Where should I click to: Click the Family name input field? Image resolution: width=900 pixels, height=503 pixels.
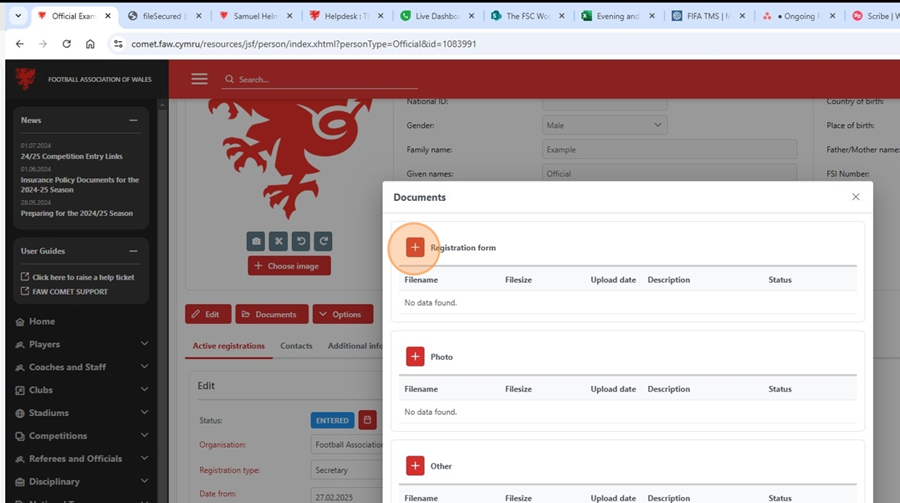click(669, 149)
